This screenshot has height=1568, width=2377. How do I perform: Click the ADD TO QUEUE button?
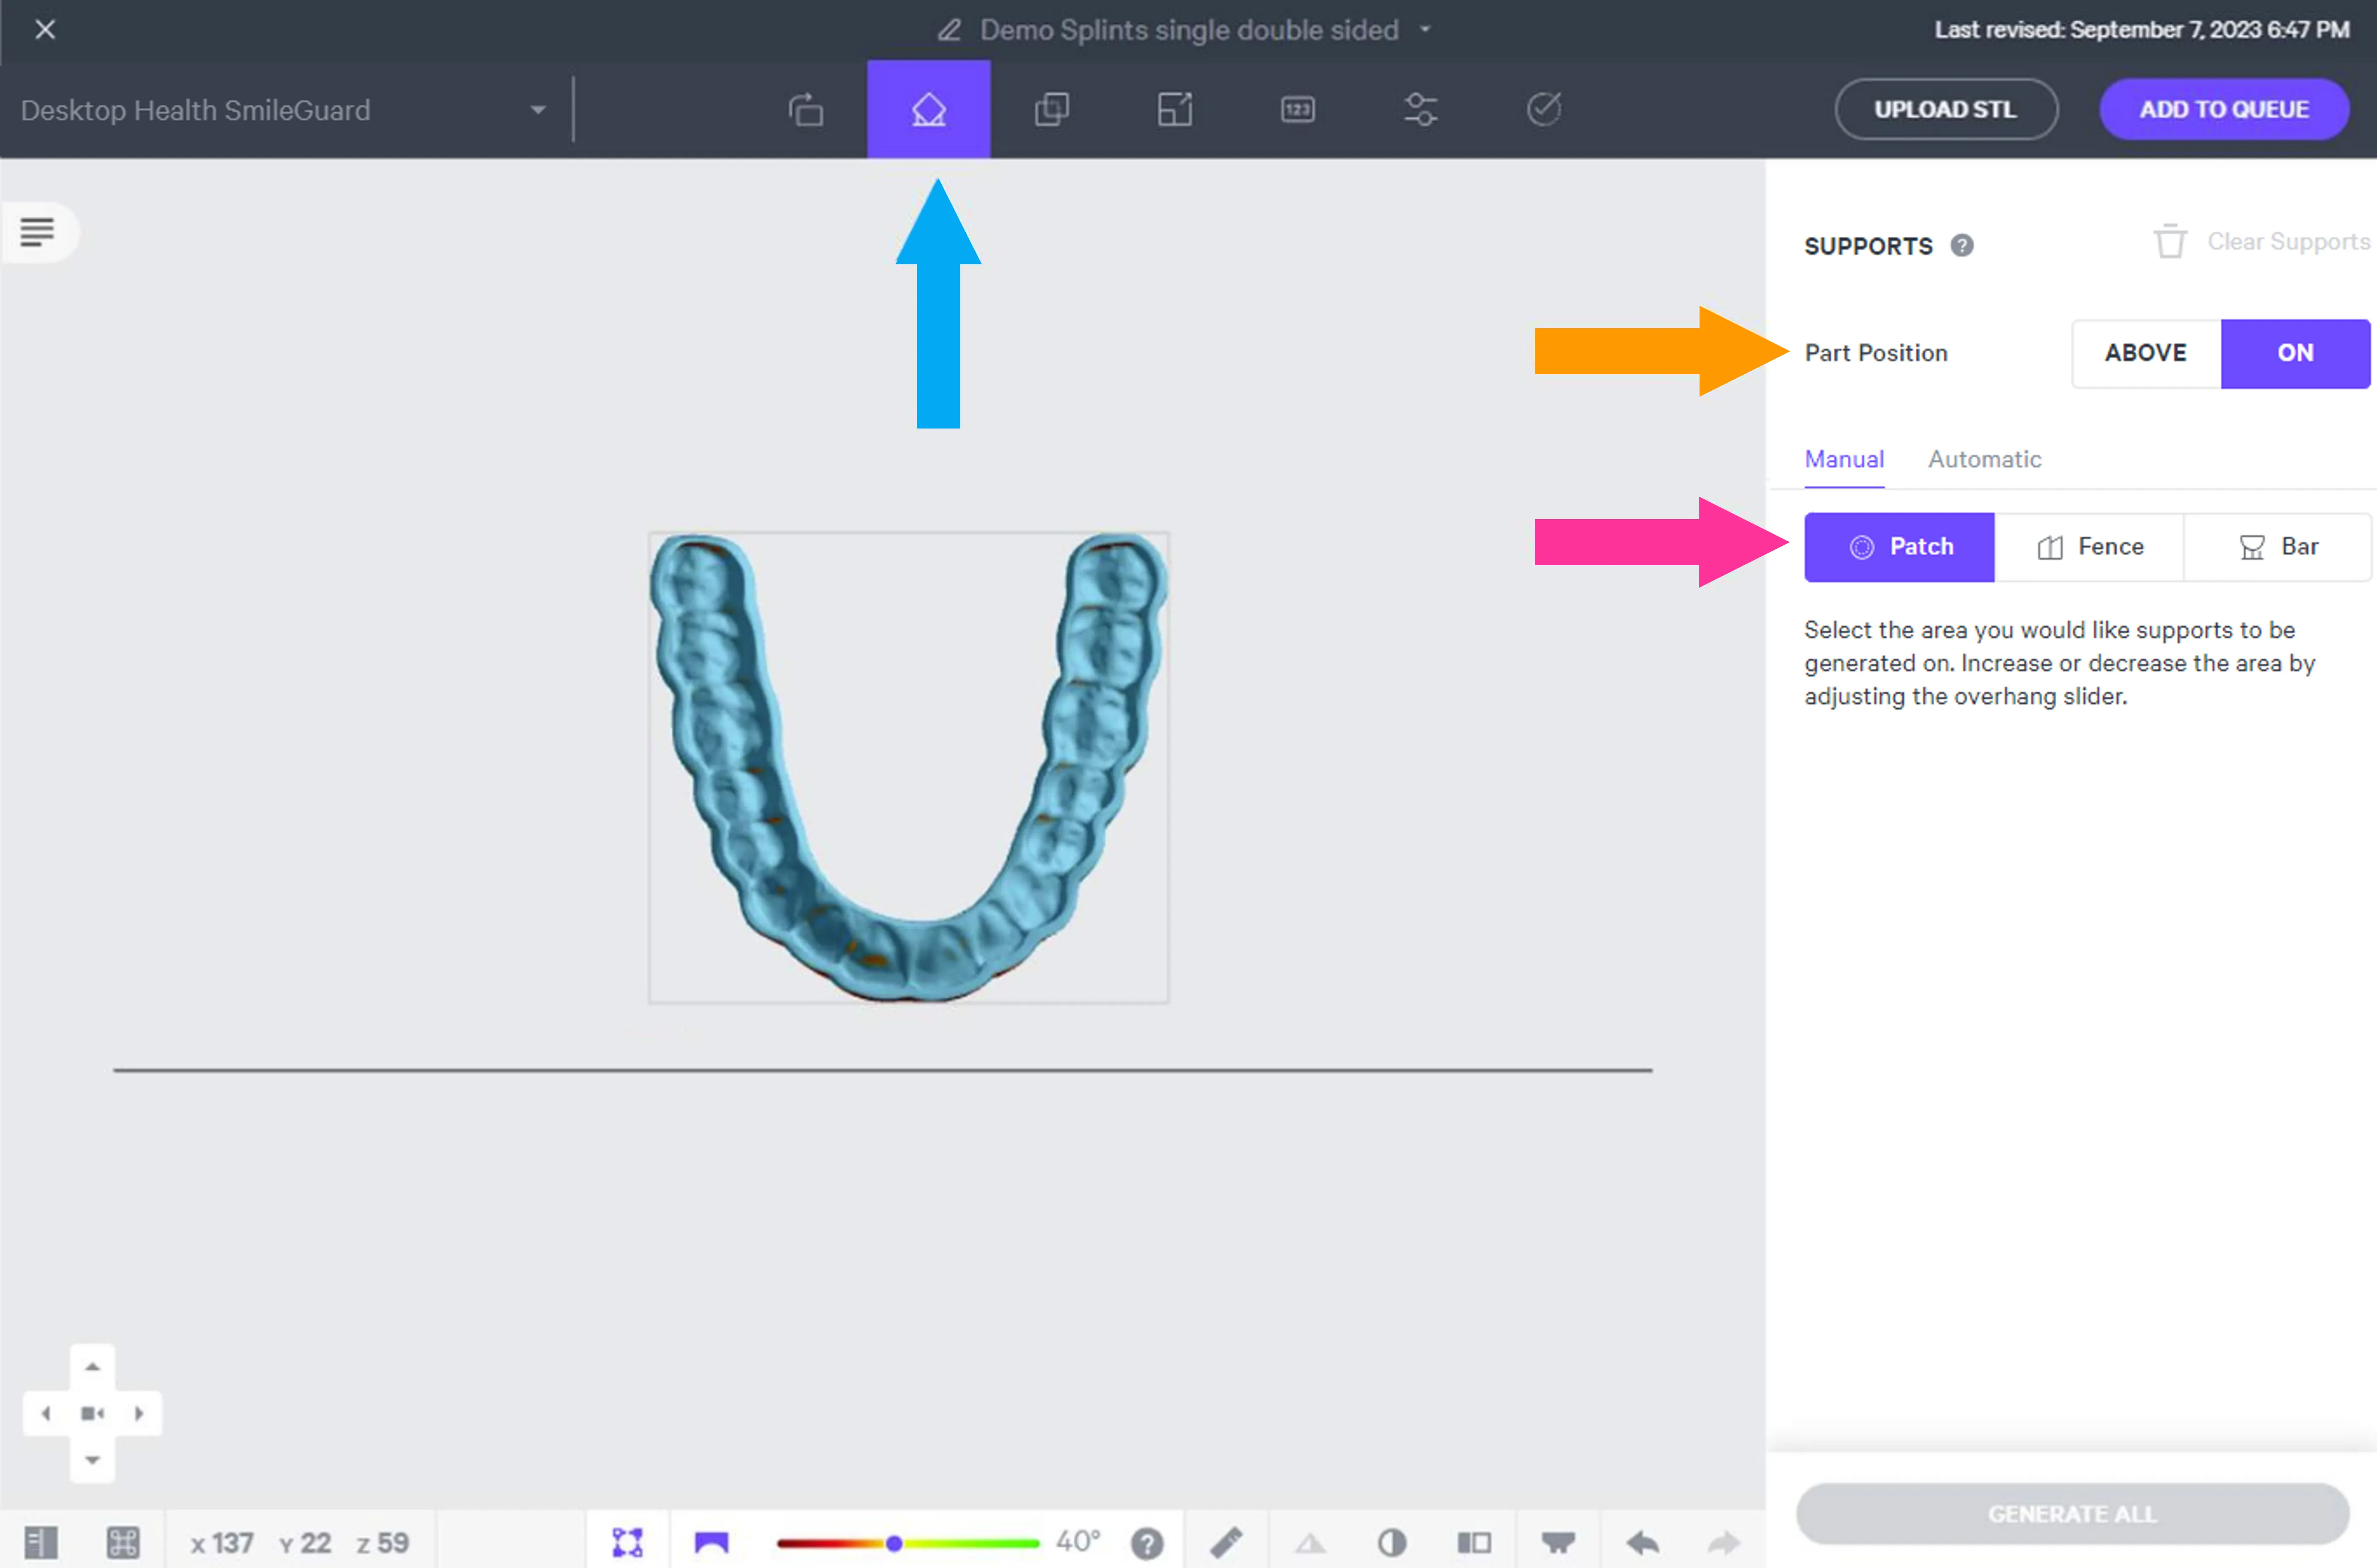2224,109
